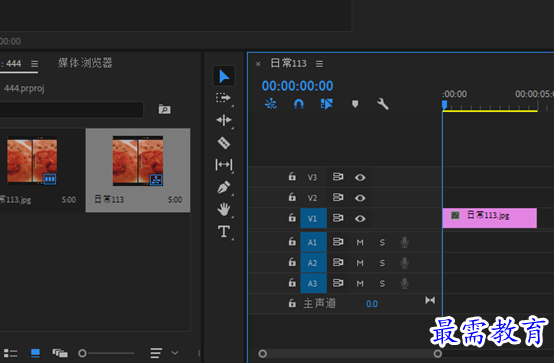Switch to the 媒体浏览器 tab

click(85, 63)
